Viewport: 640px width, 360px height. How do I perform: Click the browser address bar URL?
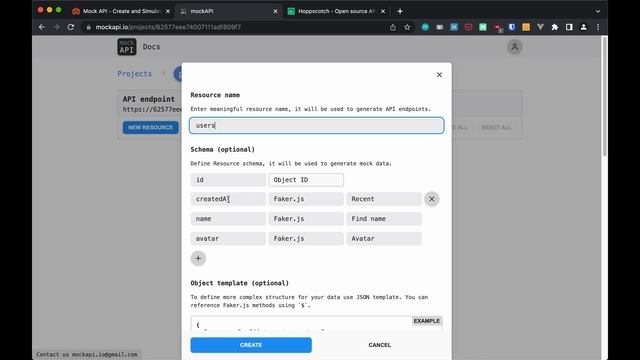point(168,27)
